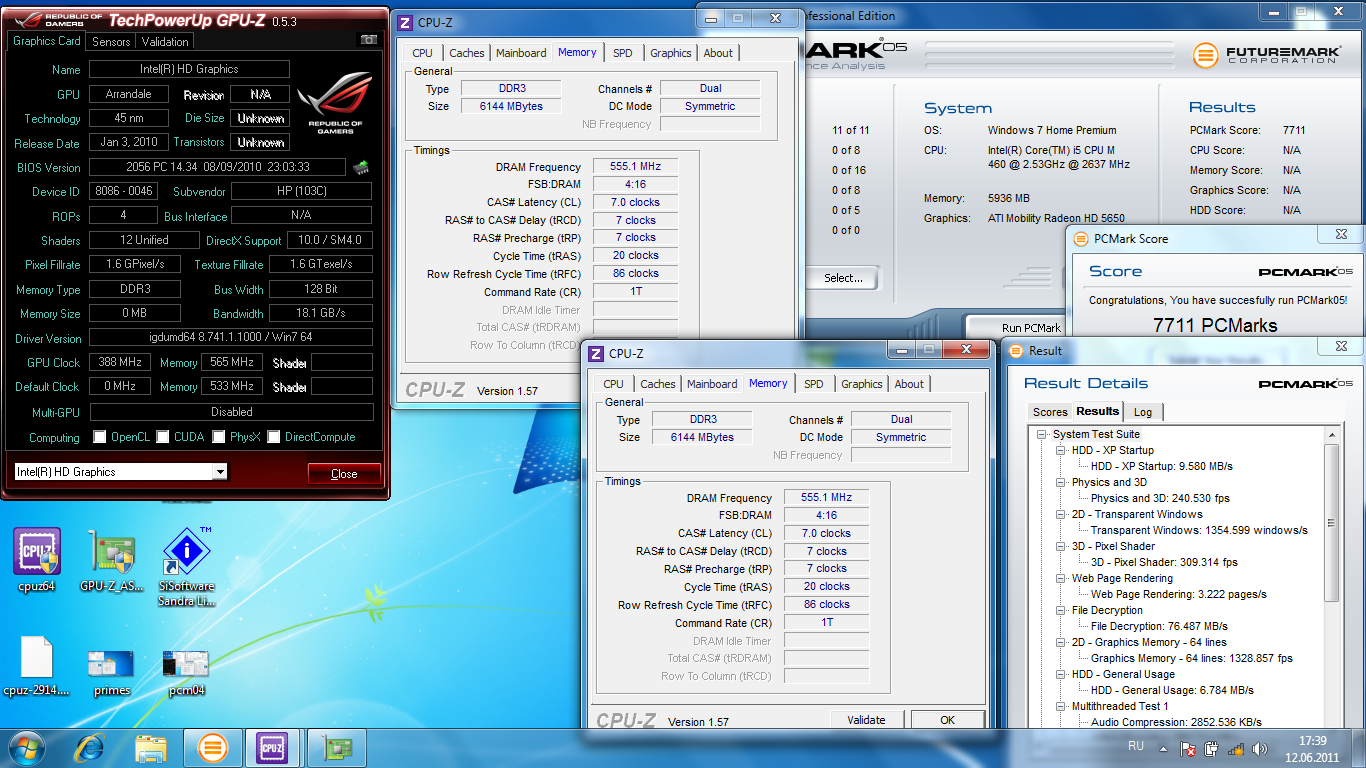The width and height of the screenshot is (1366, 768).
Task: Enable the OpenCL checkbox
Action: pyautogui.click(x=99, y=437)
